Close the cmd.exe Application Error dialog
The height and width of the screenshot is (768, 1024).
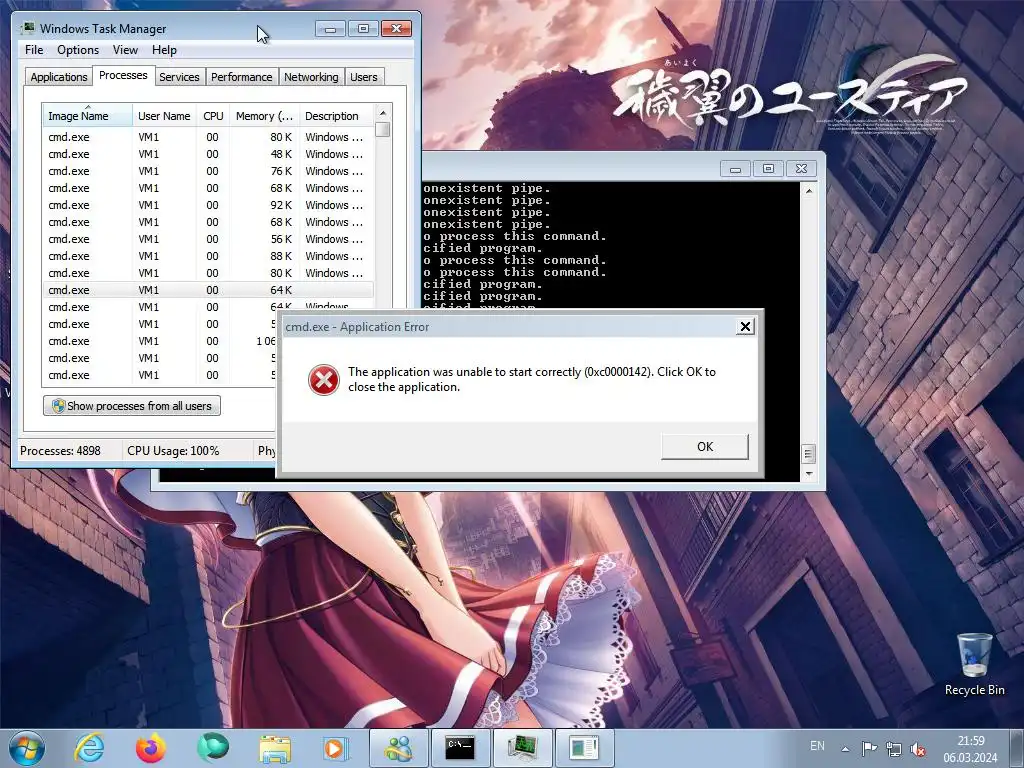pyautogui.click(x=744, y=327)
